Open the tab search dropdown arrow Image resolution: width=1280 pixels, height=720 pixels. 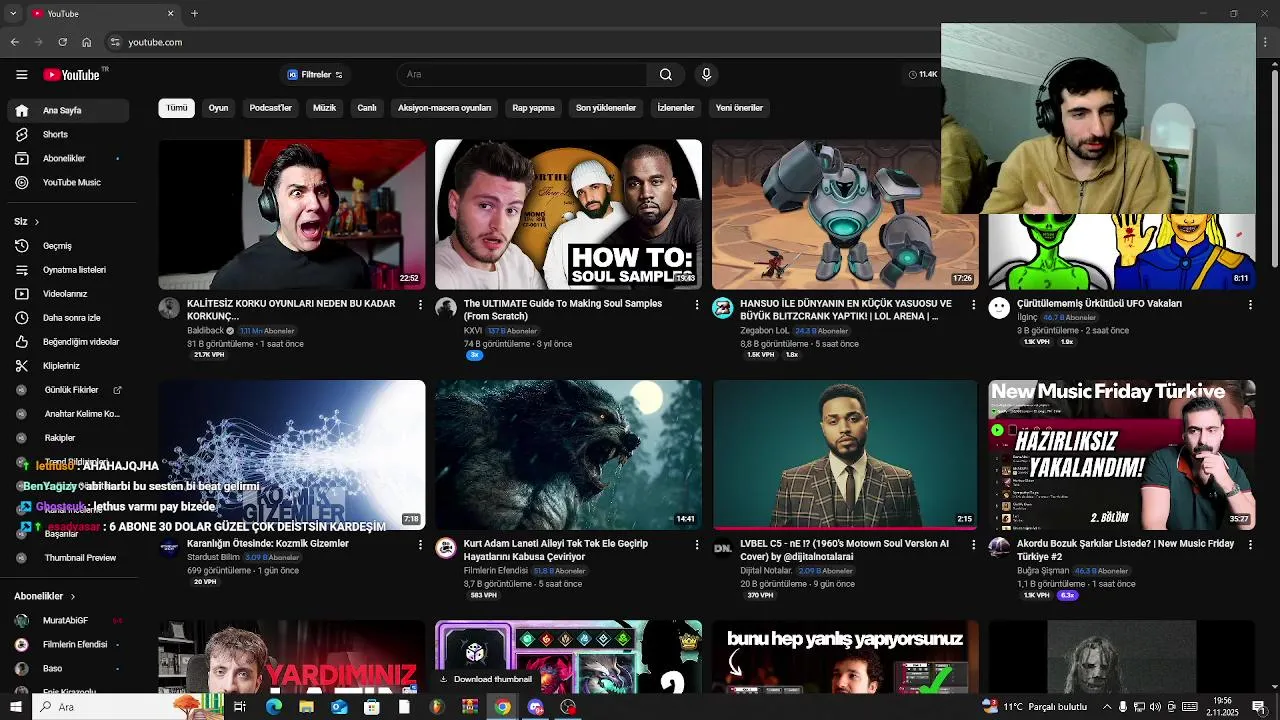pyautogui.click(x=13, y=13)
